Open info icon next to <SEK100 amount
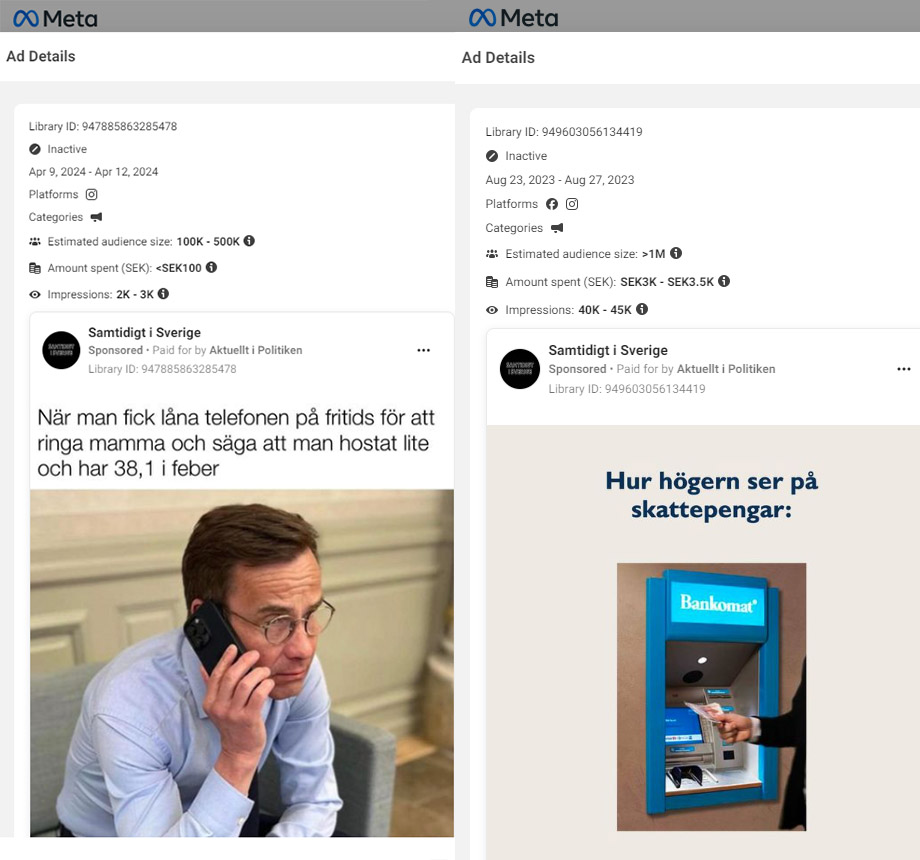Image resolution: width=920 pixels, height=860 pixels. tap(212, 267)
